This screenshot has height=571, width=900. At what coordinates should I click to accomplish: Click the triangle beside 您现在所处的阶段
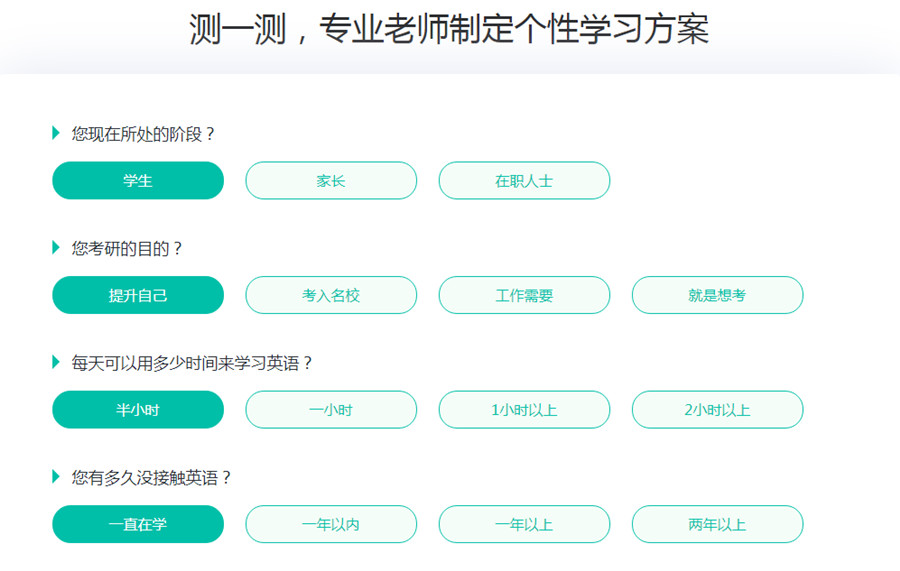(56, 133)
